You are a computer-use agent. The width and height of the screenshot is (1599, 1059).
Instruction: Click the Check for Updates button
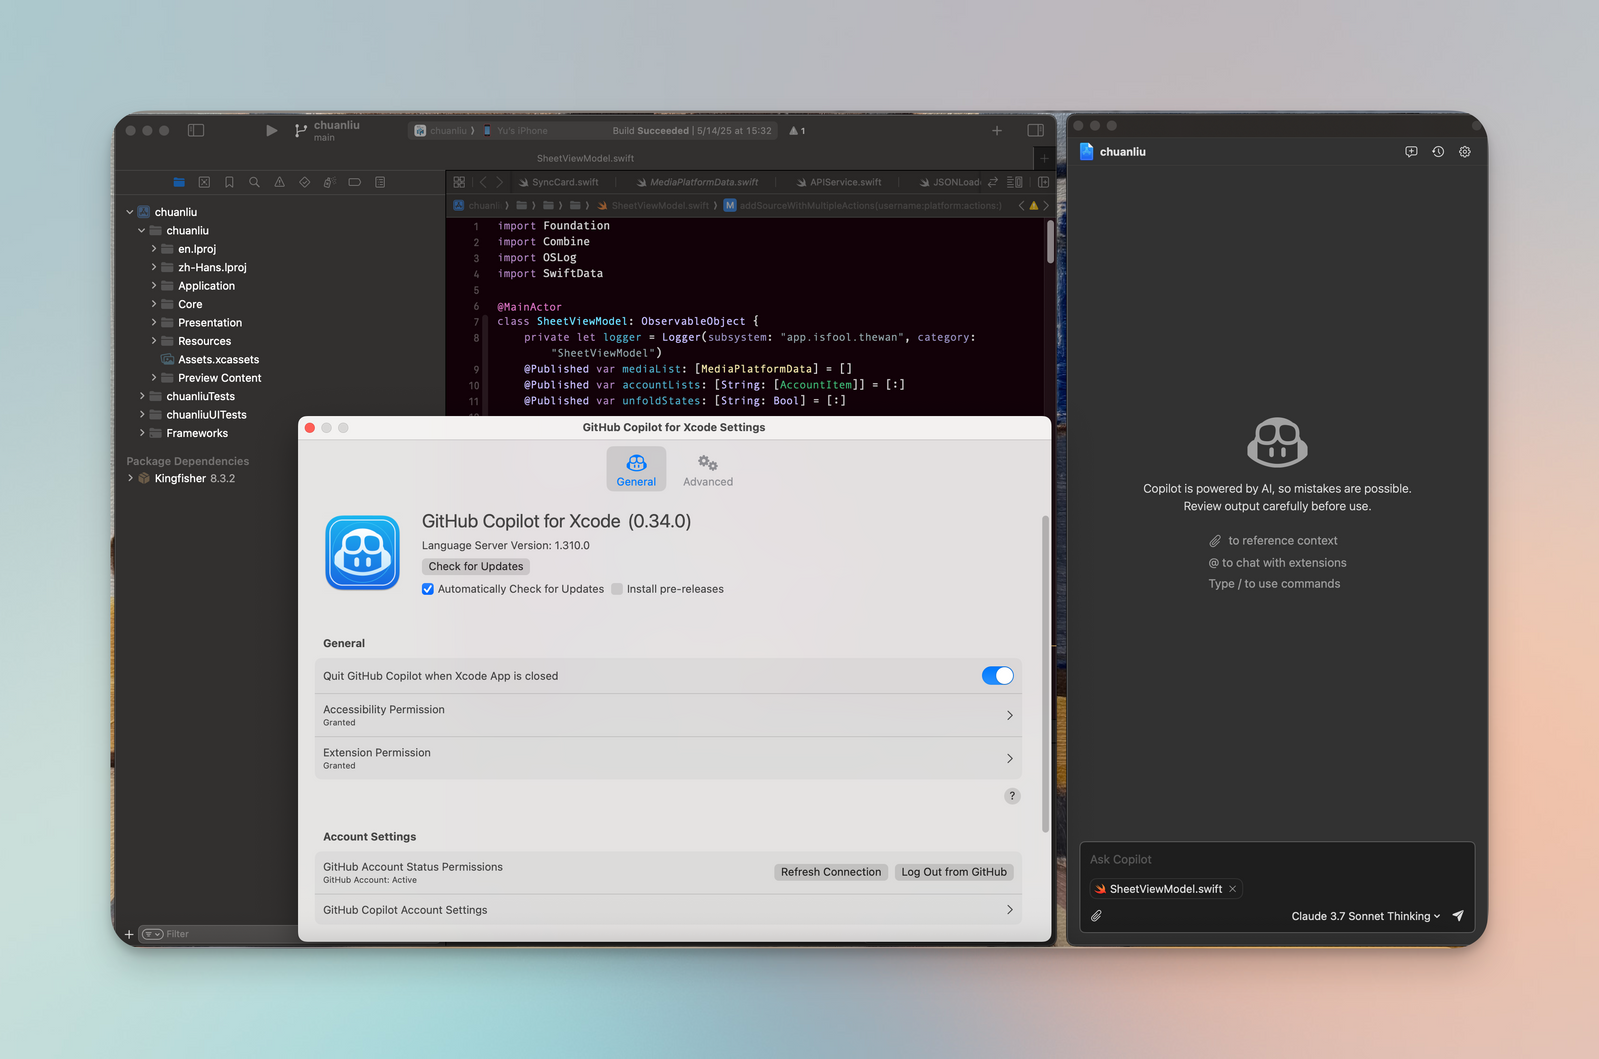tap(476, 566)
